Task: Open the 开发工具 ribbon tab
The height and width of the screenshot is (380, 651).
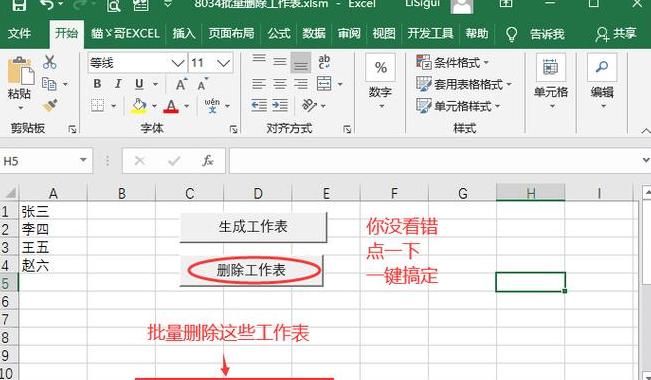Action: pyautogui.click(x=430, y=34)
